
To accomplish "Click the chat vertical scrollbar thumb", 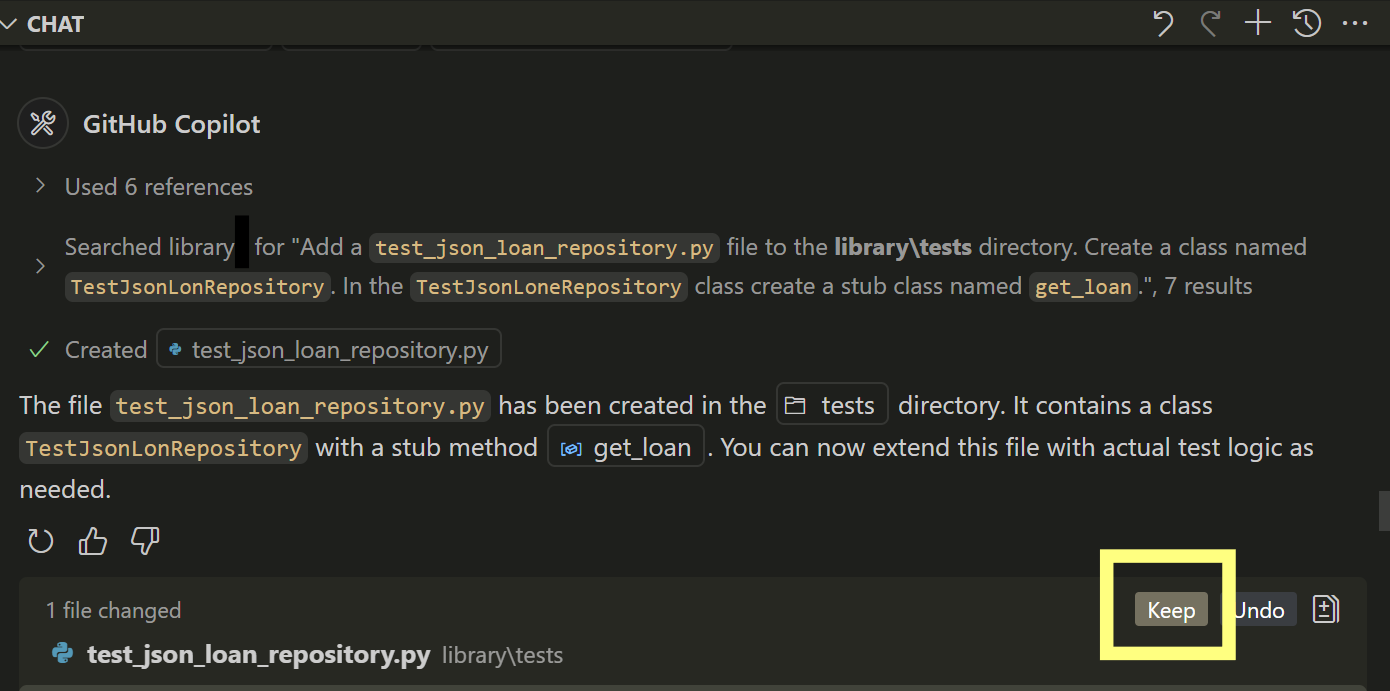I will pyautogui.click(x=1384, y=509).
